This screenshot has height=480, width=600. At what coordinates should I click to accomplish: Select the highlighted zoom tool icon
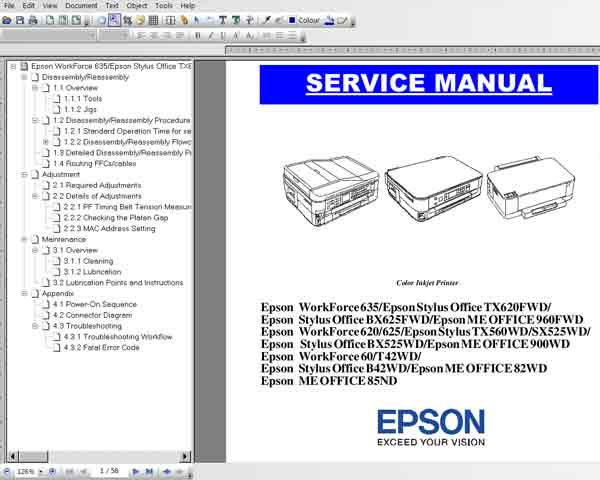(x=114, y=20)
